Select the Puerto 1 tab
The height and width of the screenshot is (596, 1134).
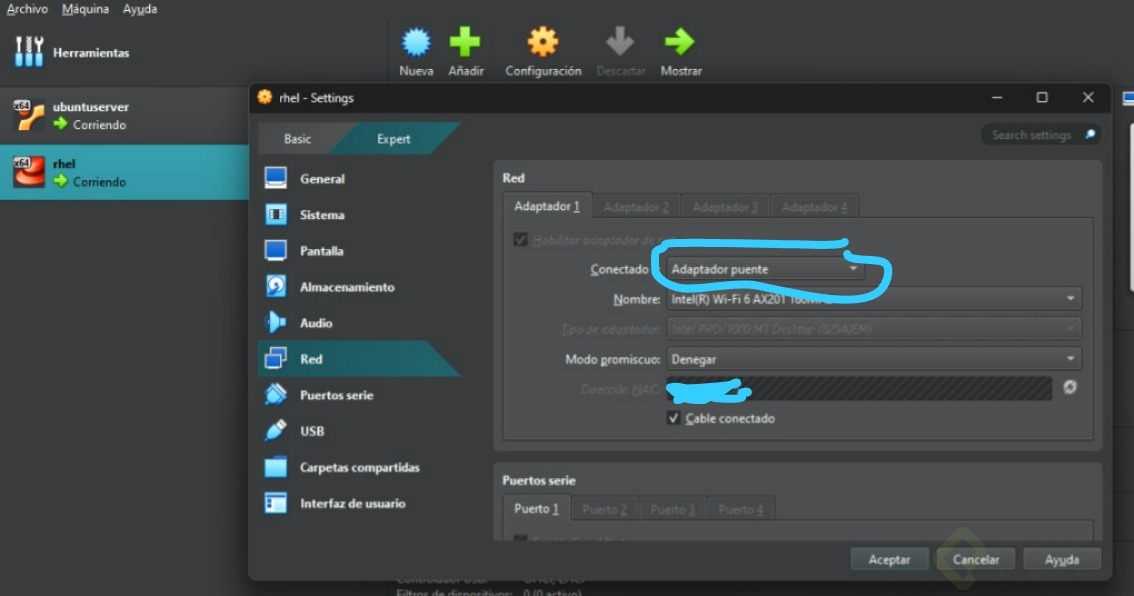tap(536, 508)
